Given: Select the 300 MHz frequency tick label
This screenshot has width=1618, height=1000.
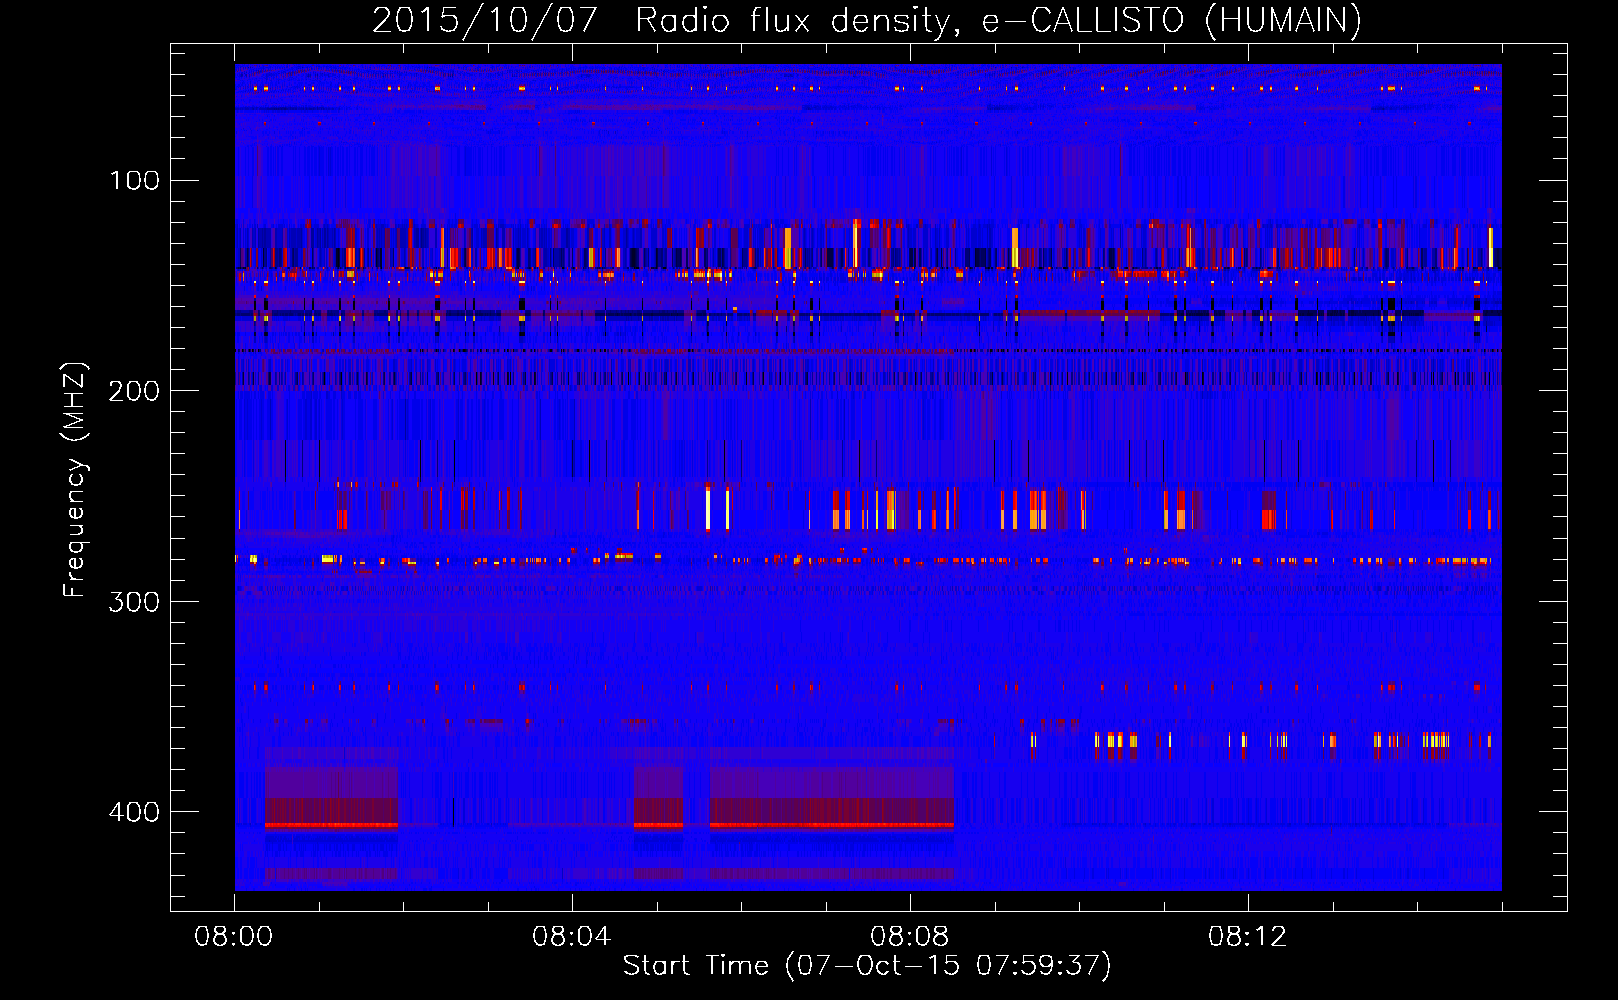Looking at the screenshot, I should [x=135, y=601].
